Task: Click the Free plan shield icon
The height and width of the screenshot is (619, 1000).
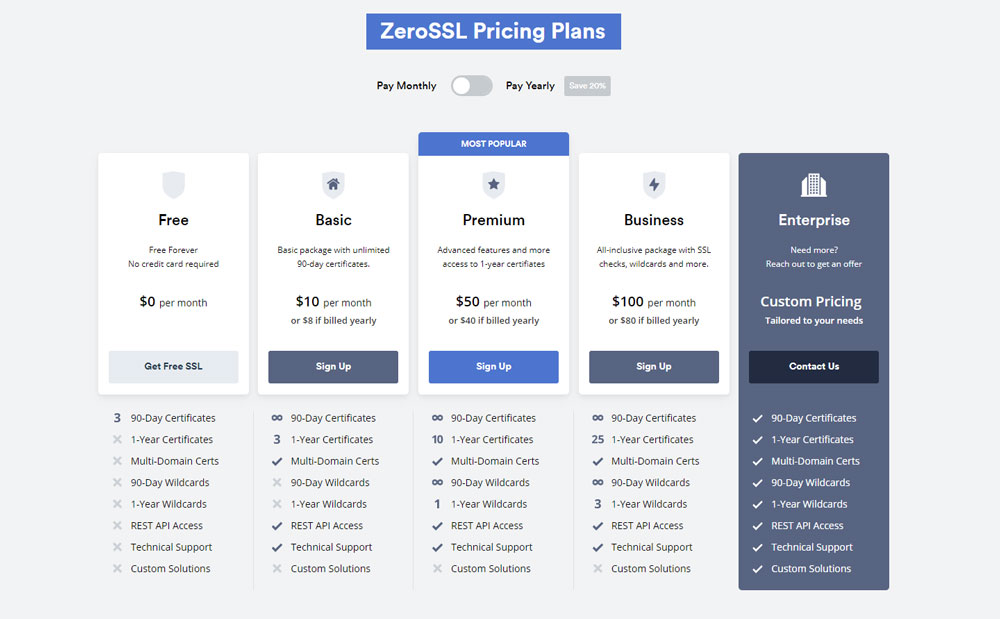Action: click(x=173, y=185)
